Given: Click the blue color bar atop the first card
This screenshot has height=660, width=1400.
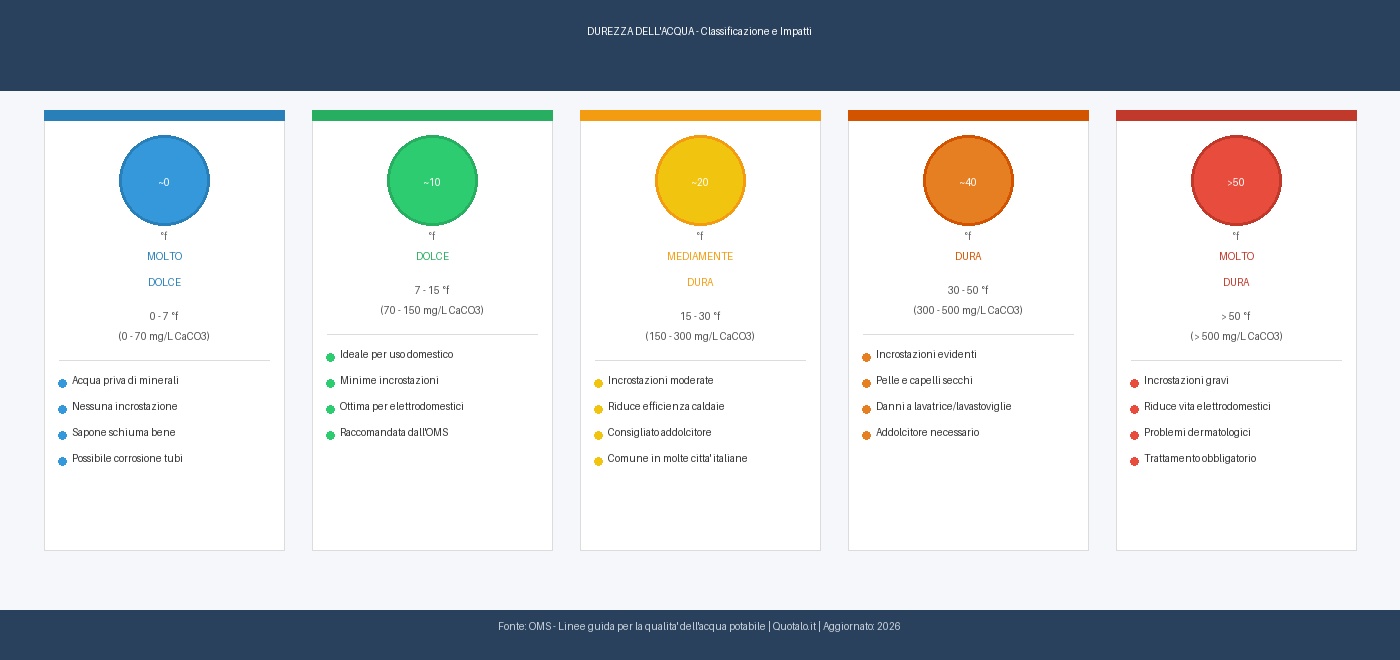Looking at the screenshot, I should pos(164,115).
